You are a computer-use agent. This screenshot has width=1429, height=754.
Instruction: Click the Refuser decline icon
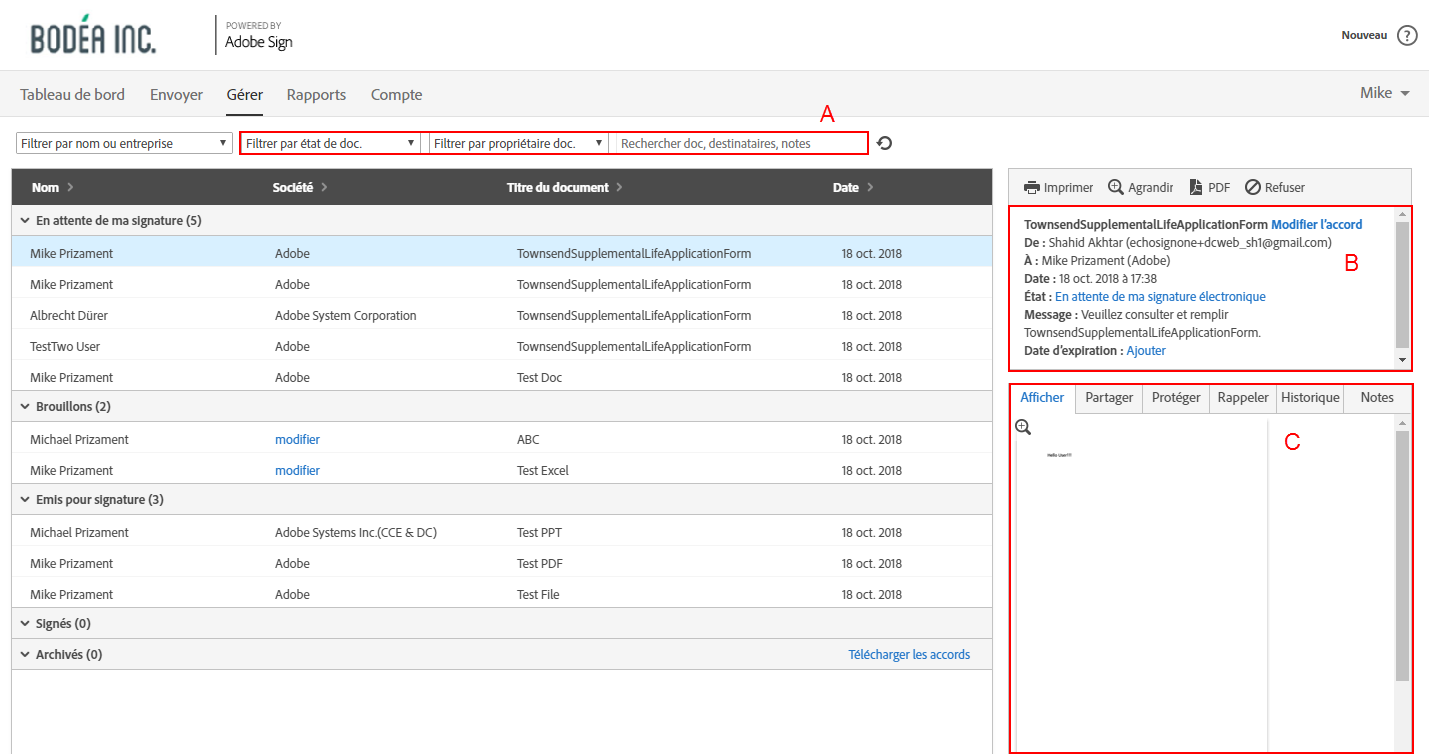(x=1252, y=187)
